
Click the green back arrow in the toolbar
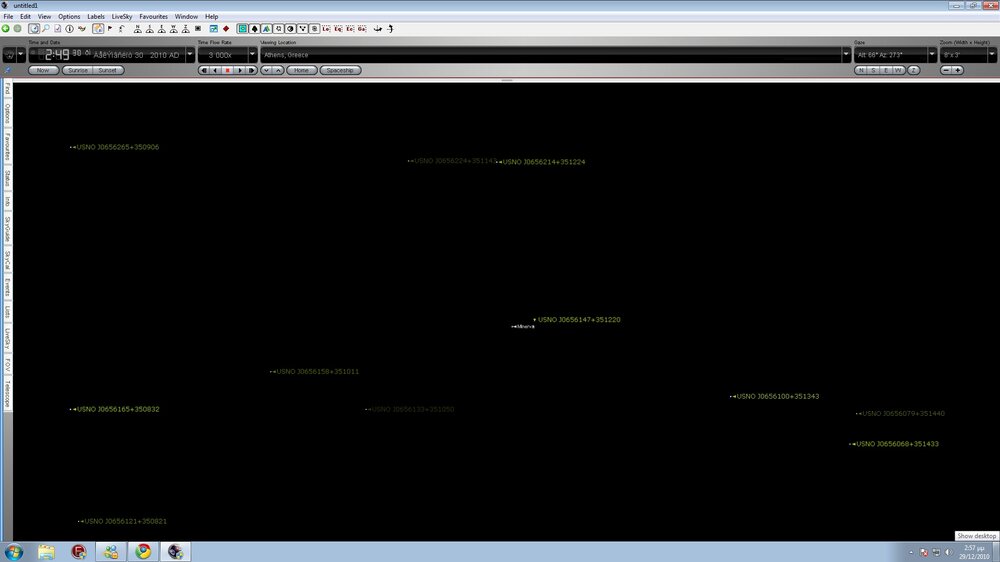click(6, 29)
